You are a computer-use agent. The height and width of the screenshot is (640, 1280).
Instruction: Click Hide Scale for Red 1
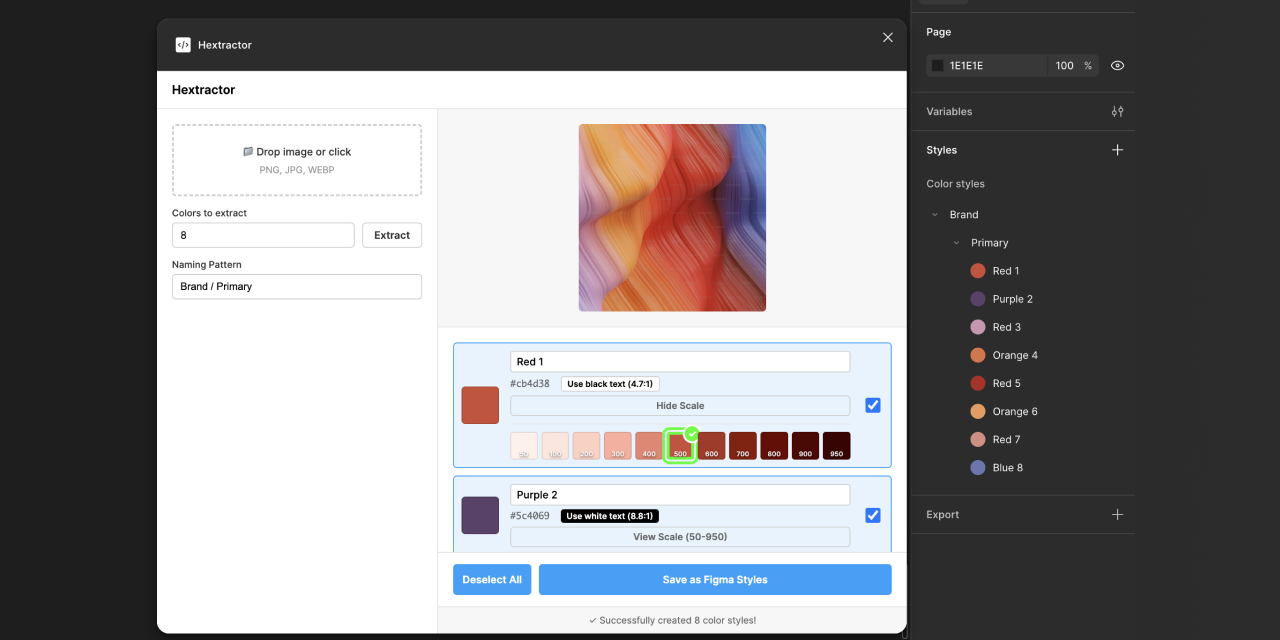[680, 405]
